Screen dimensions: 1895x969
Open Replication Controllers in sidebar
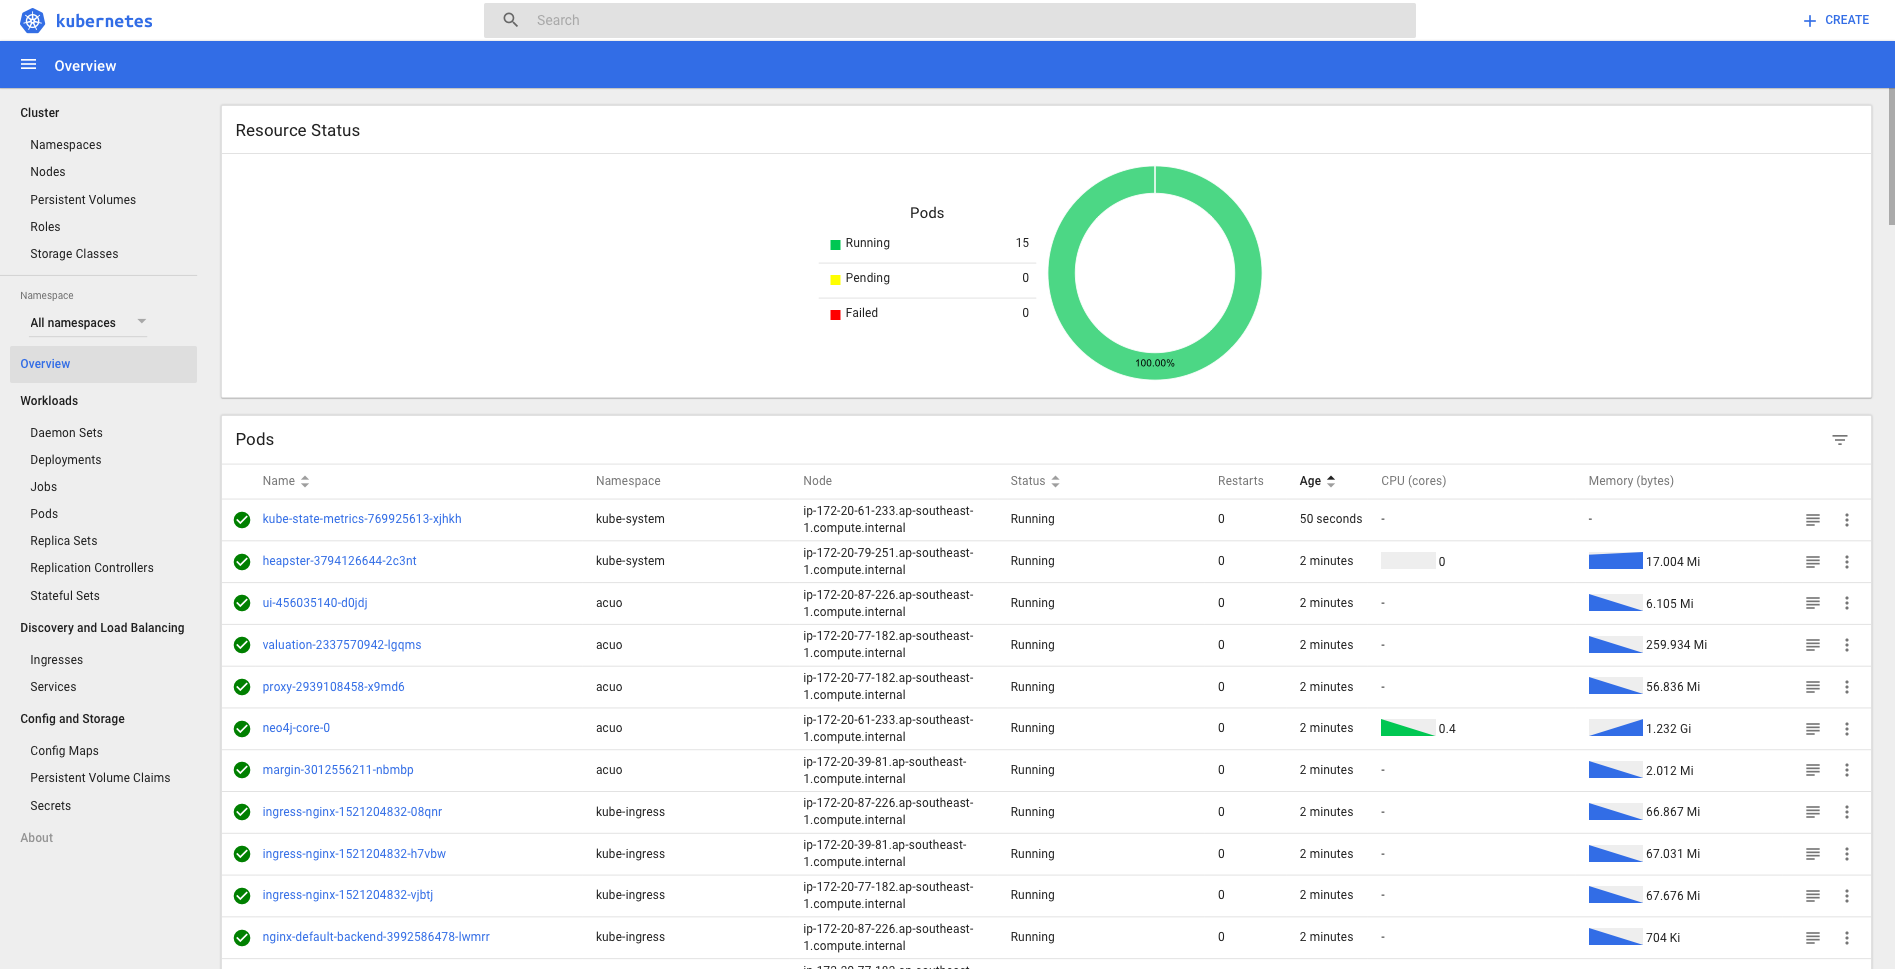tap(92, 568)
